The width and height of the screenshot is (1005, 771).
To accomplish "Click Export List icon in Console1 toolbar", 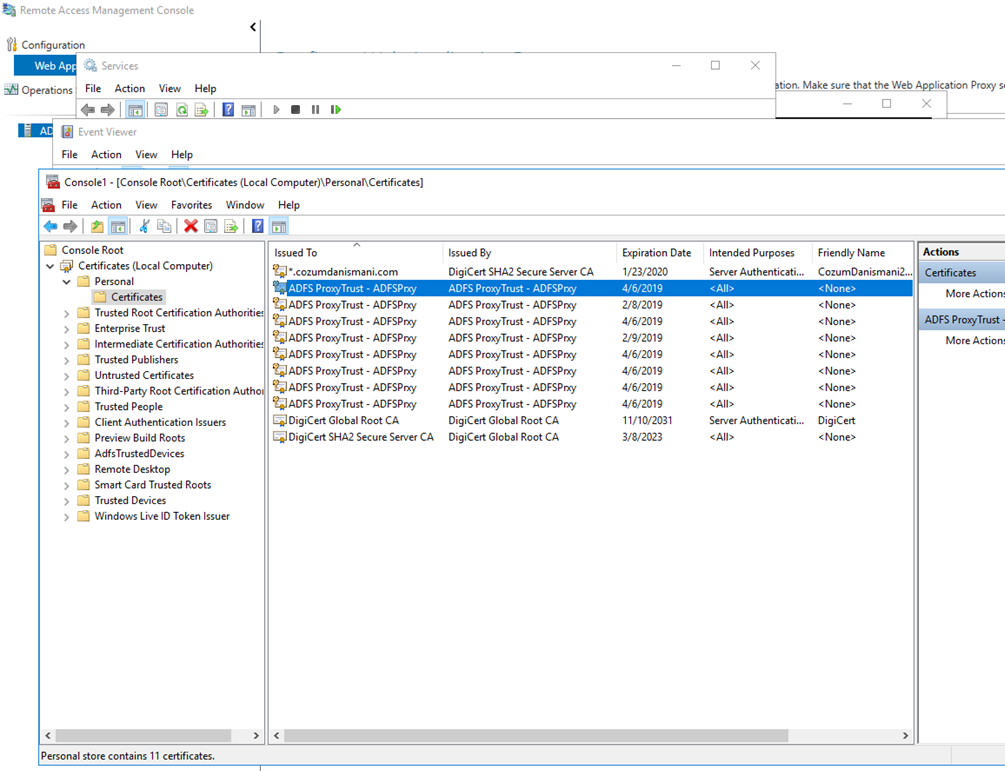I will pos(231,227).
